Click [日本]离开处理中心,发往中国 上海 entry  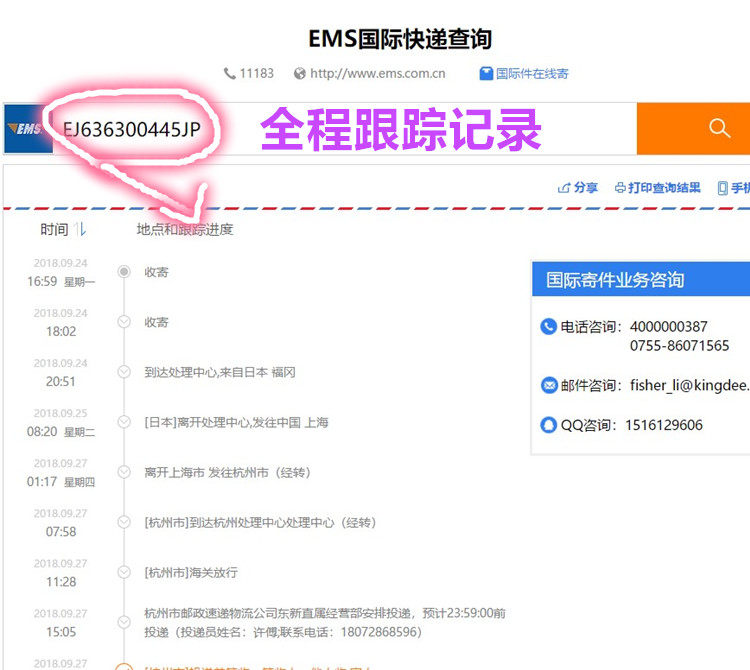point(237,422)
